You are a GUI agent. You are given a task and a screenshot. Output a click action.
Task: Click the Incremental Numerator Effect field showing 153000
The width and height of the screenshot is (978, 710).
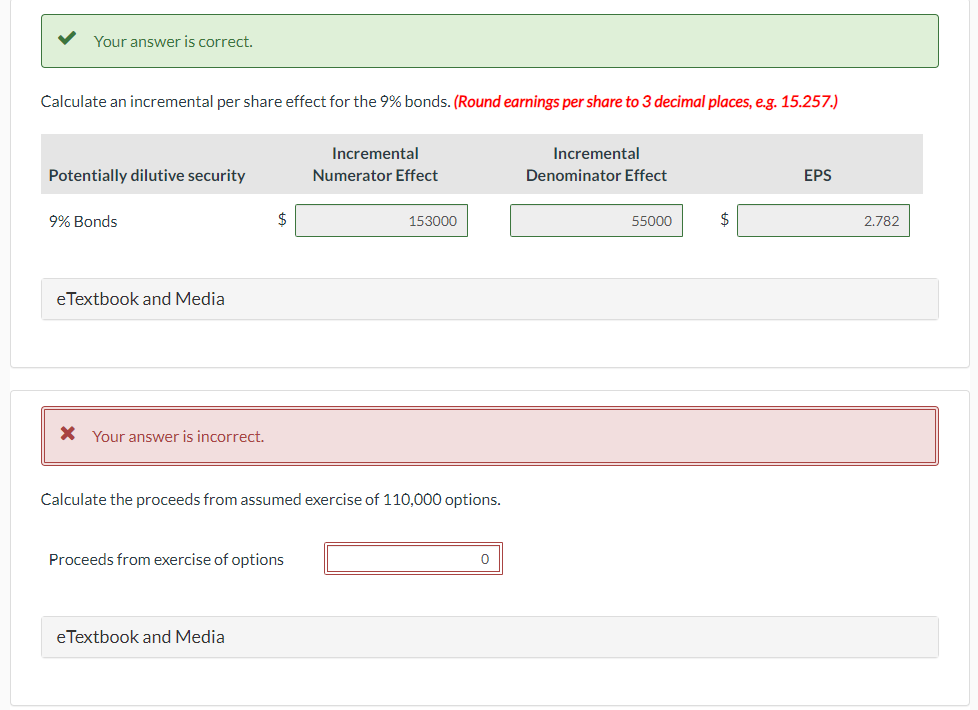click(381, 221)
